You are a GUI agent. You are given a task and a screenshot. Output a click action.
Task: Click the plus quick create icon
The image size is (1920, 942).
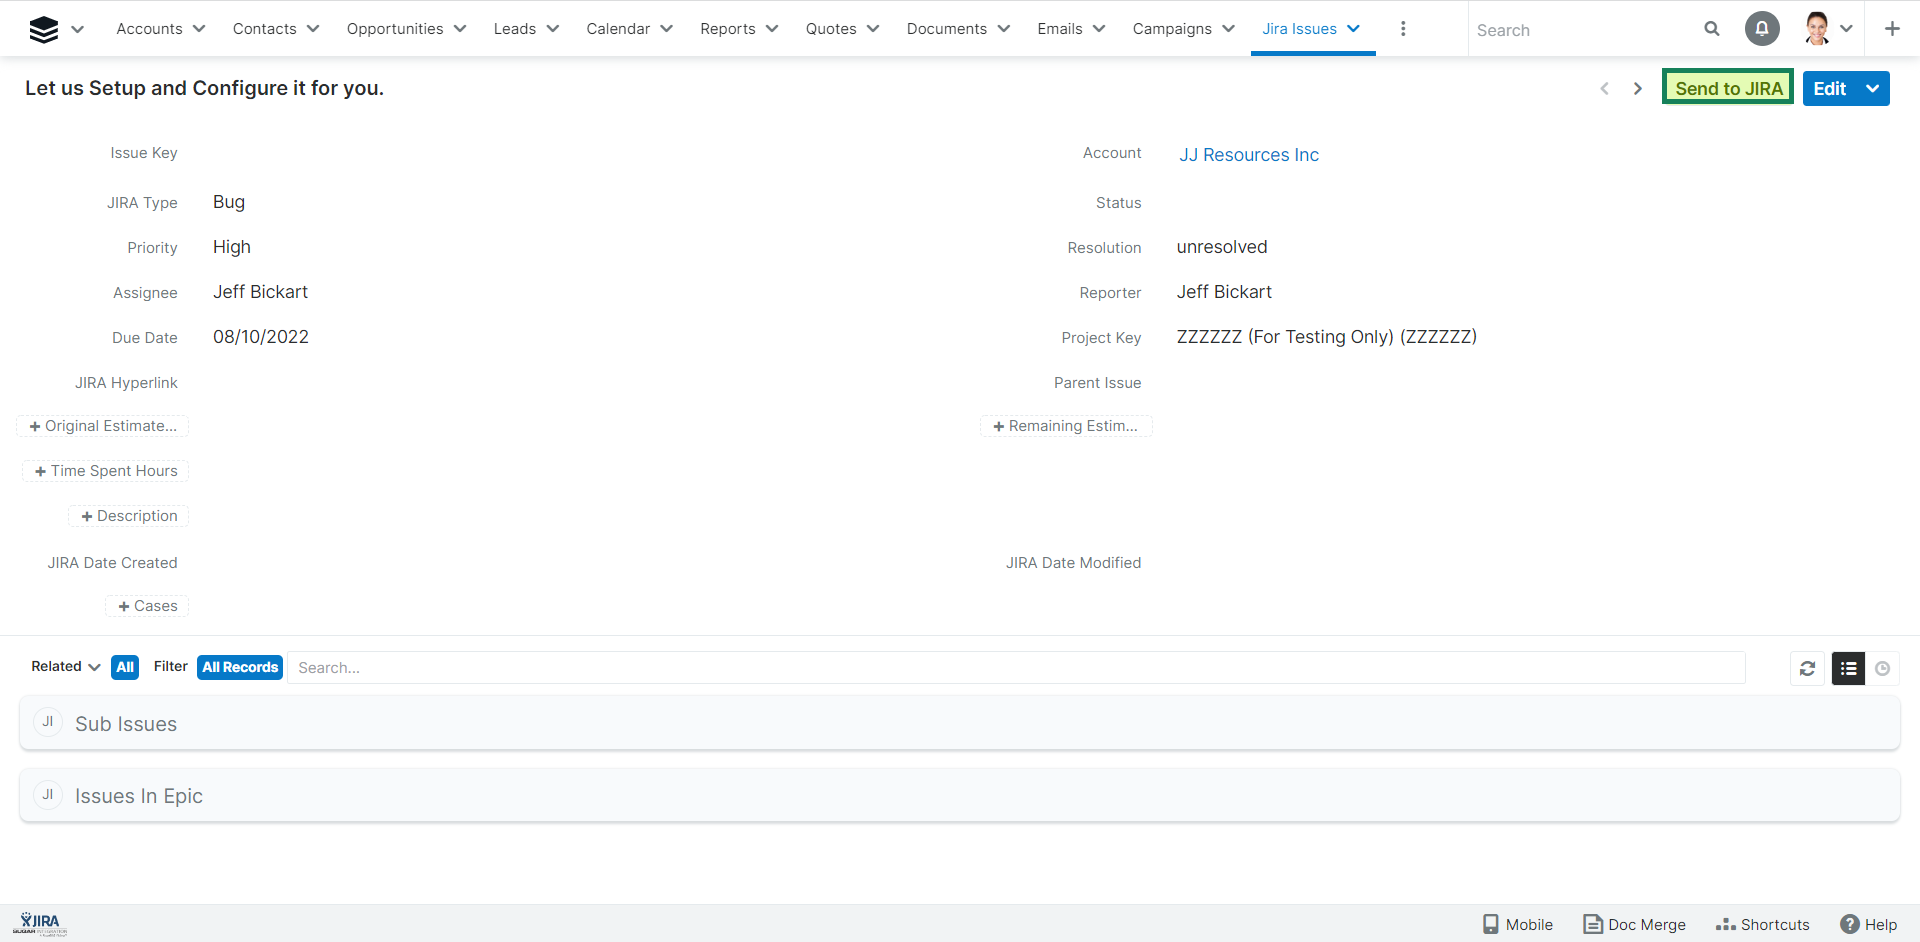click(x=1892, y=29)
